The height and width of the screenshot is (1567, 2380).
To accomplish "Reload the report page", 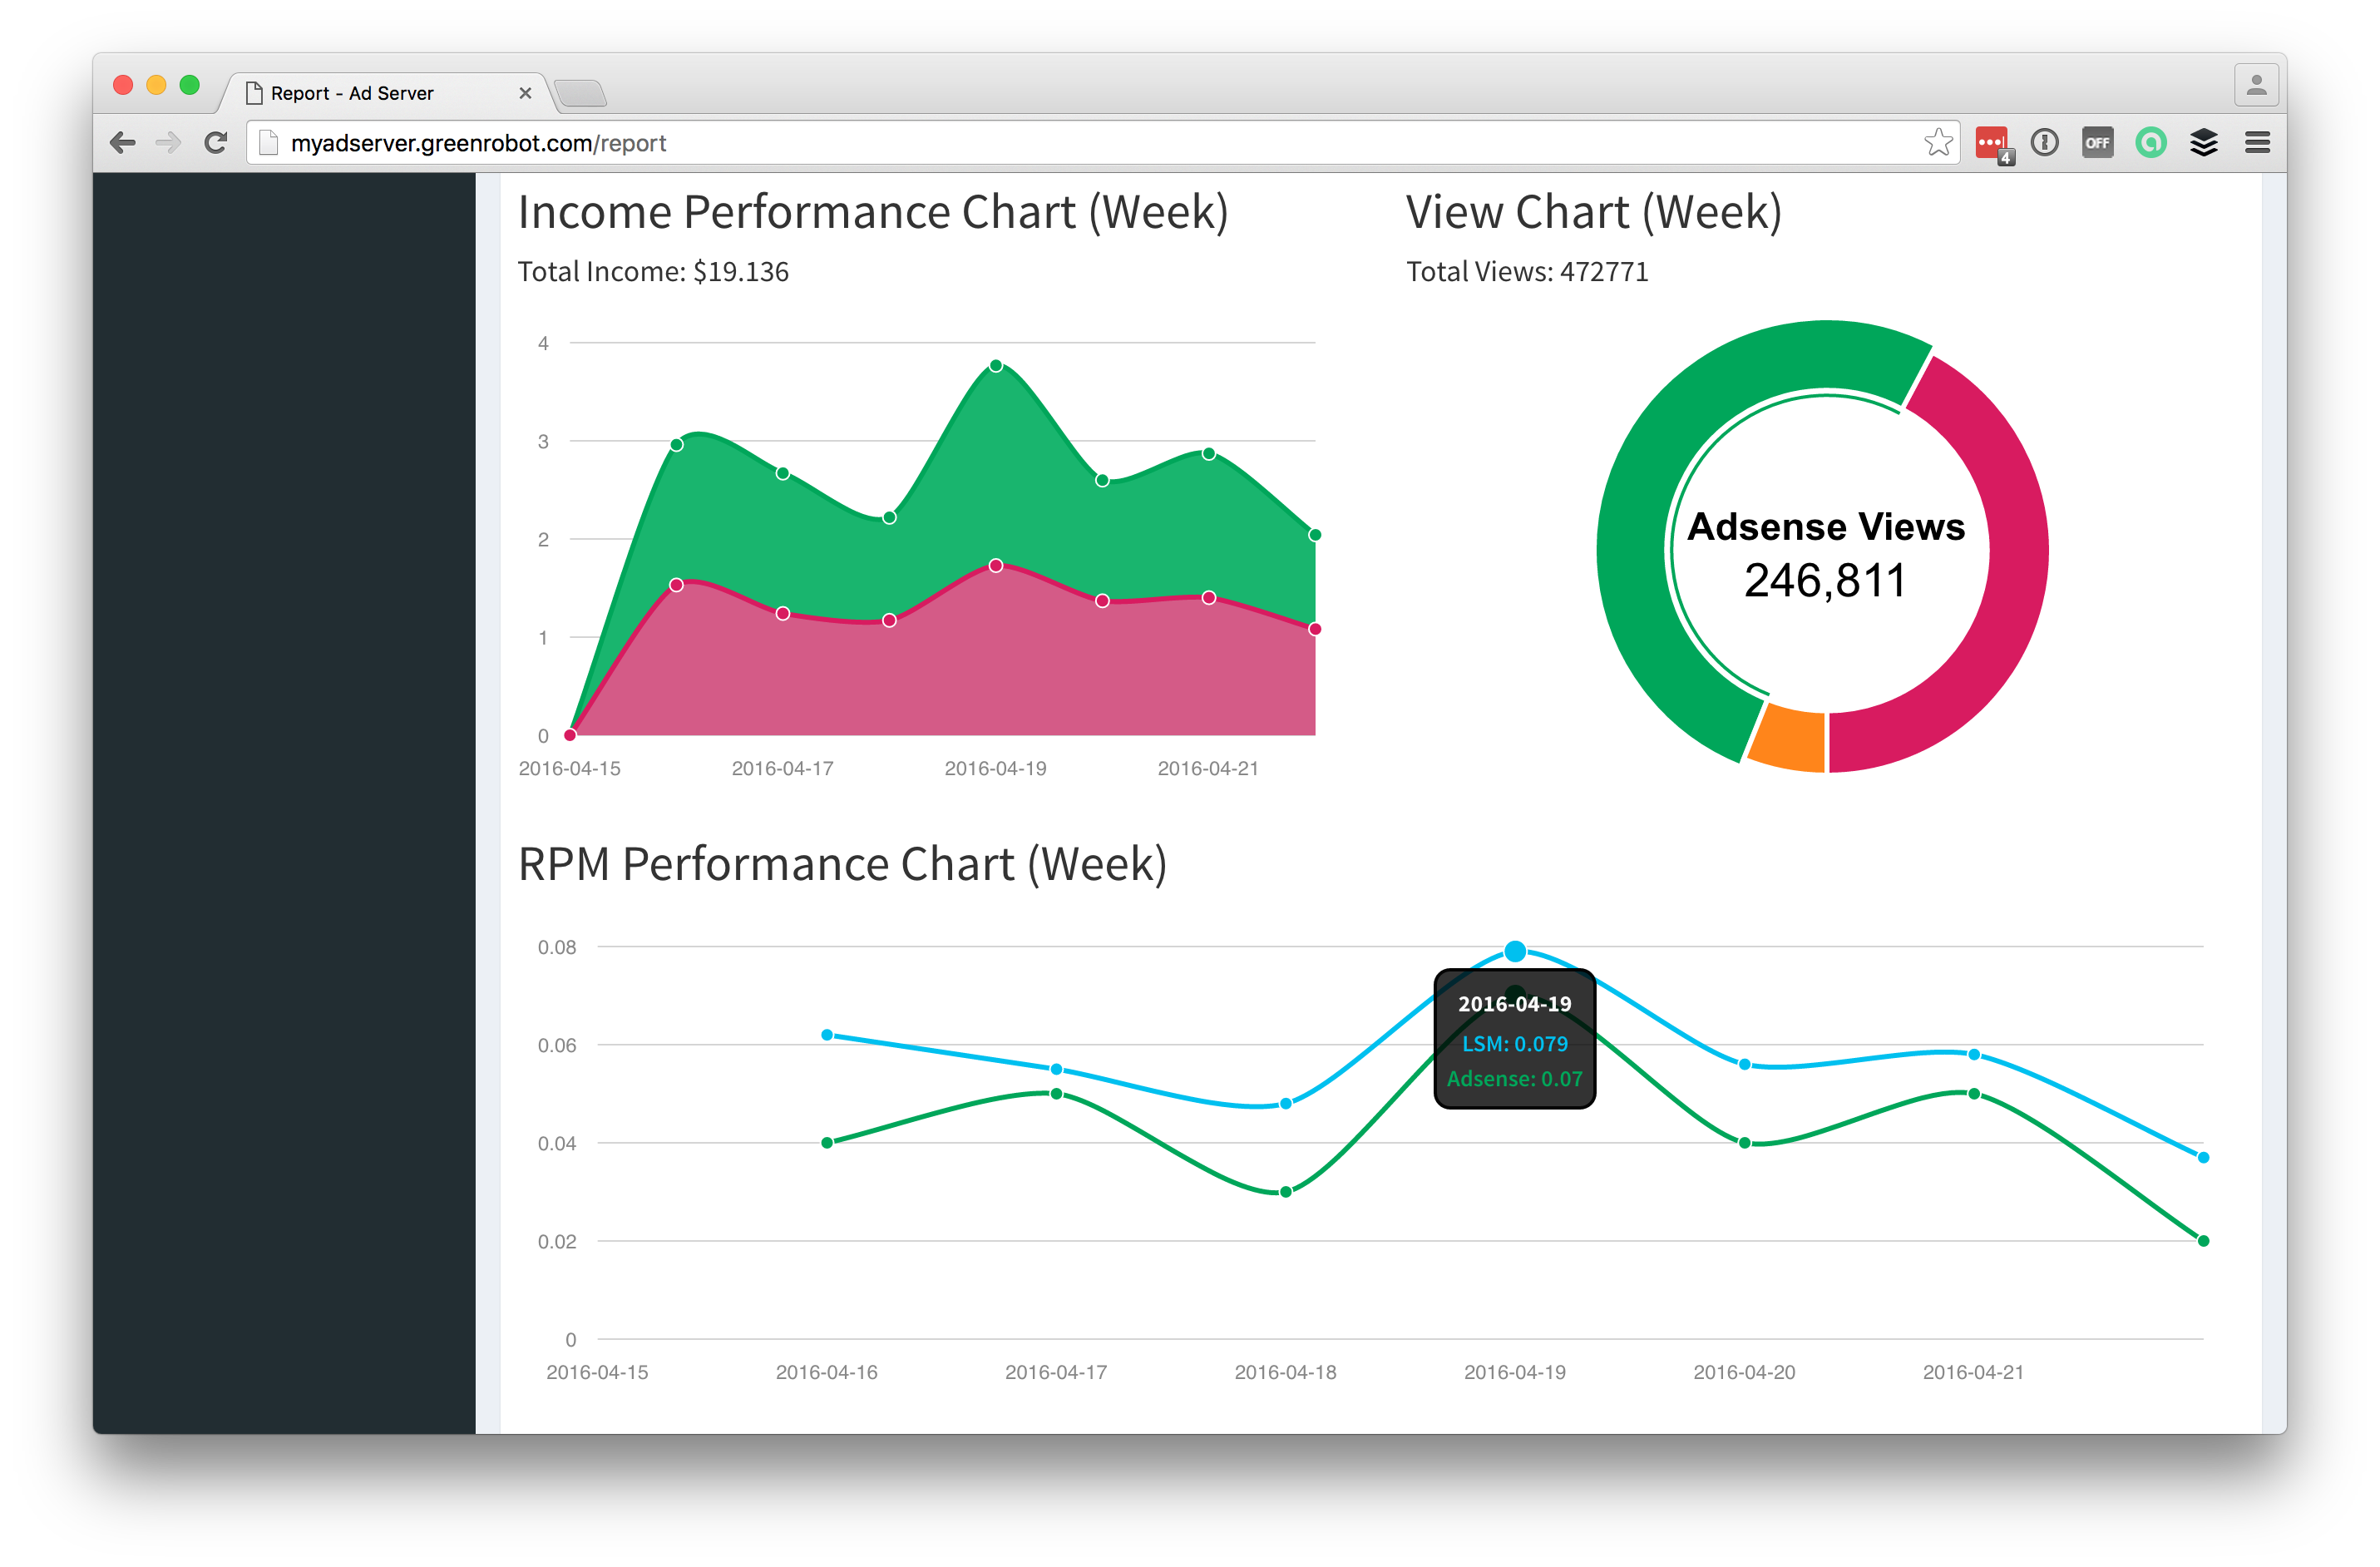I will (x=215, y=143).
